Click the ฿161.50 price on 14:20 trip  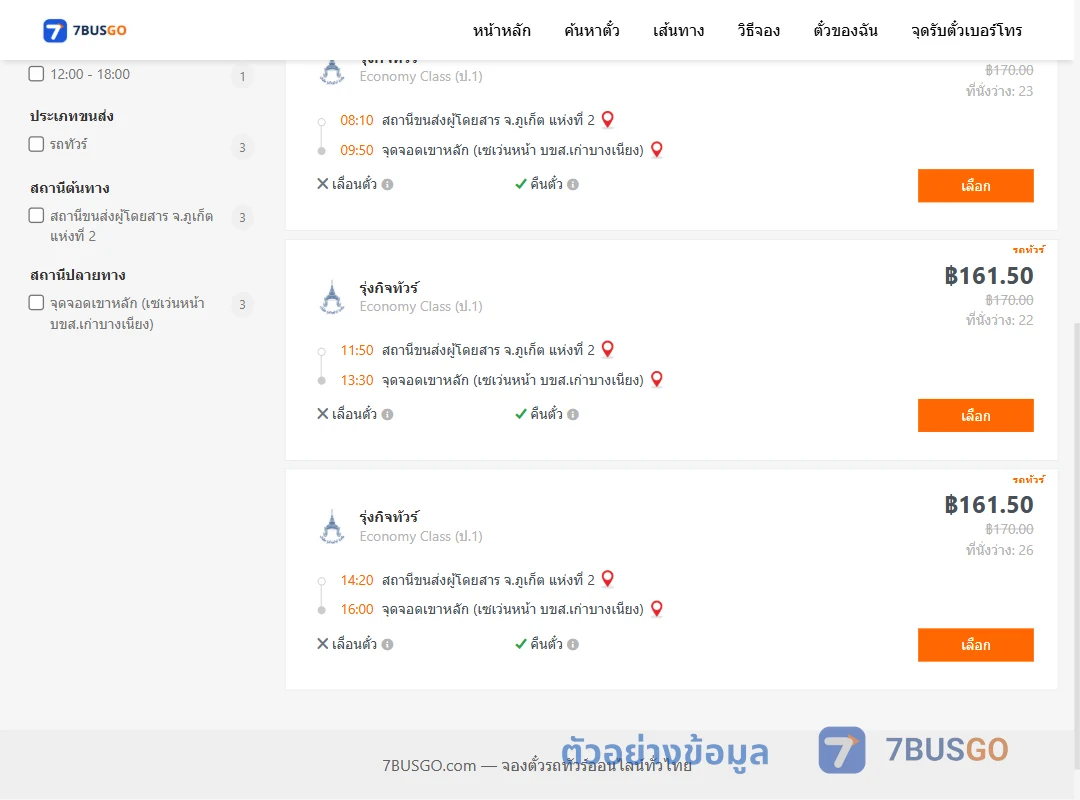coord(989,505)
